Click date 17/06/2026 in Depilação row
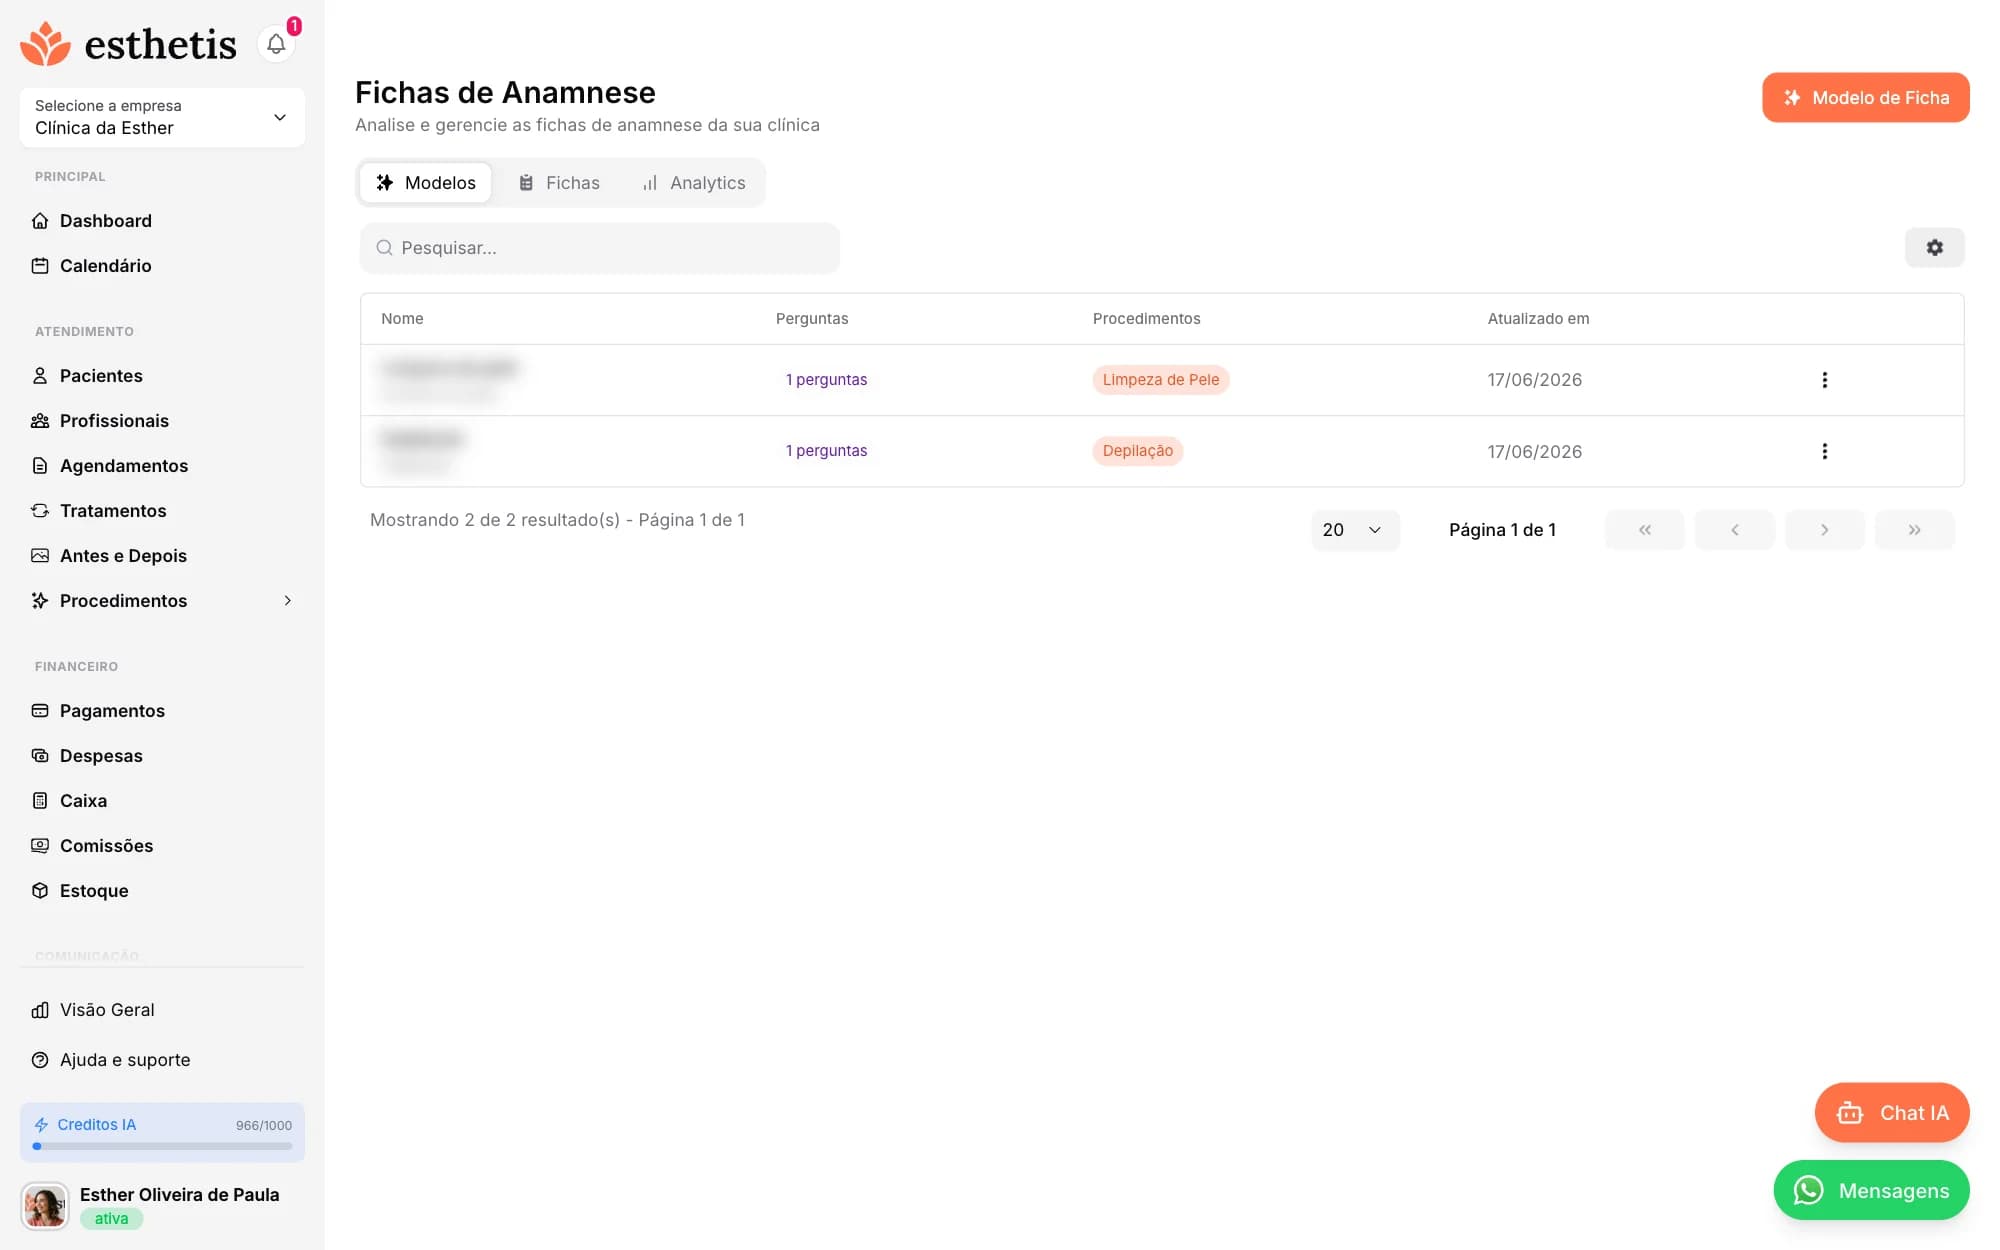 pyautogui.click(x=1535, y=452)
